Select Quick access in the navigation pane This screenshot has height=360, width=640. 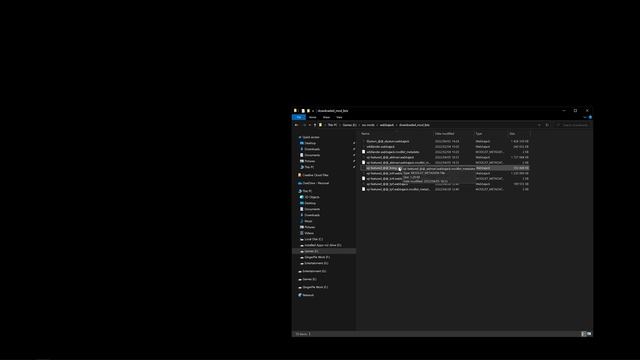(311, 137)
